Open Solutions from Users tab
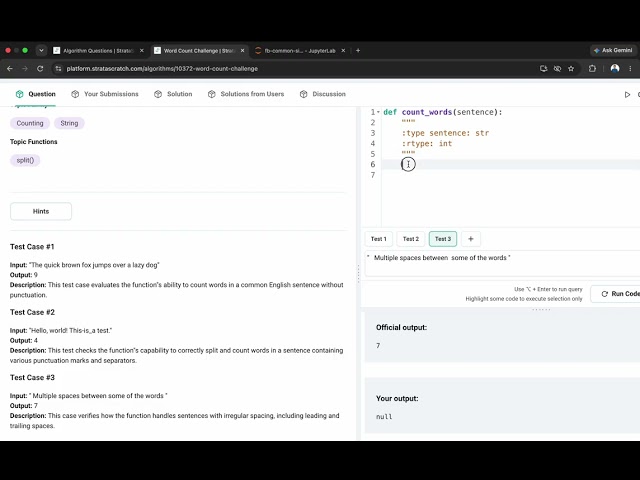The image size is (640, 480). [246, 94]
